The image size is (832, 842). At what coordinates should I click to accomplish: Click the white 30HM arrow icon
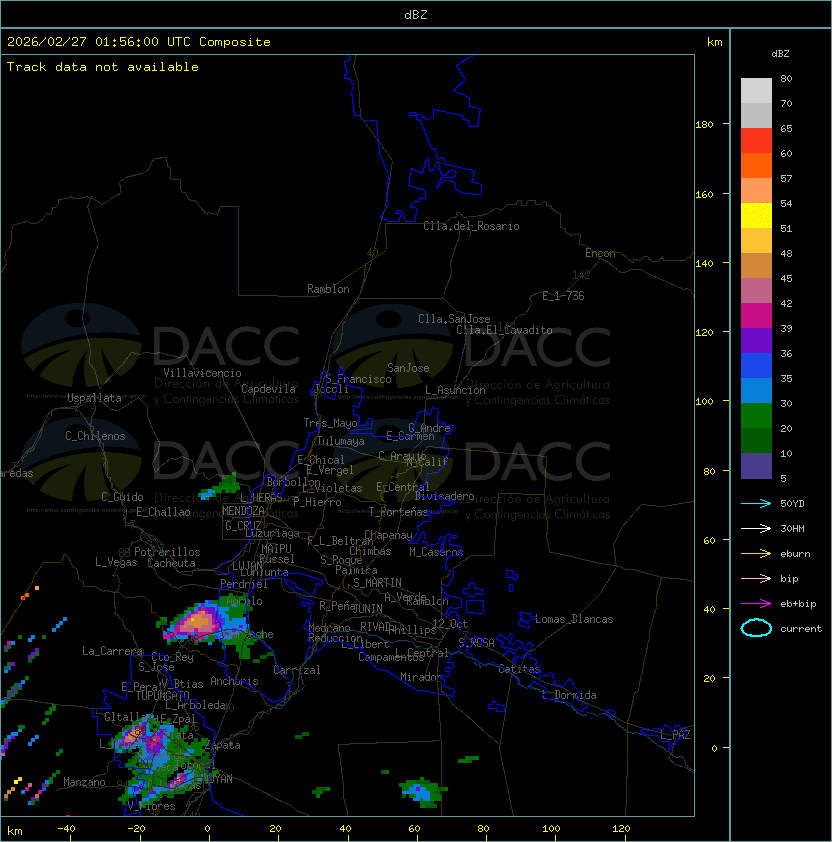pyautogui.click(x=756, y=528)
